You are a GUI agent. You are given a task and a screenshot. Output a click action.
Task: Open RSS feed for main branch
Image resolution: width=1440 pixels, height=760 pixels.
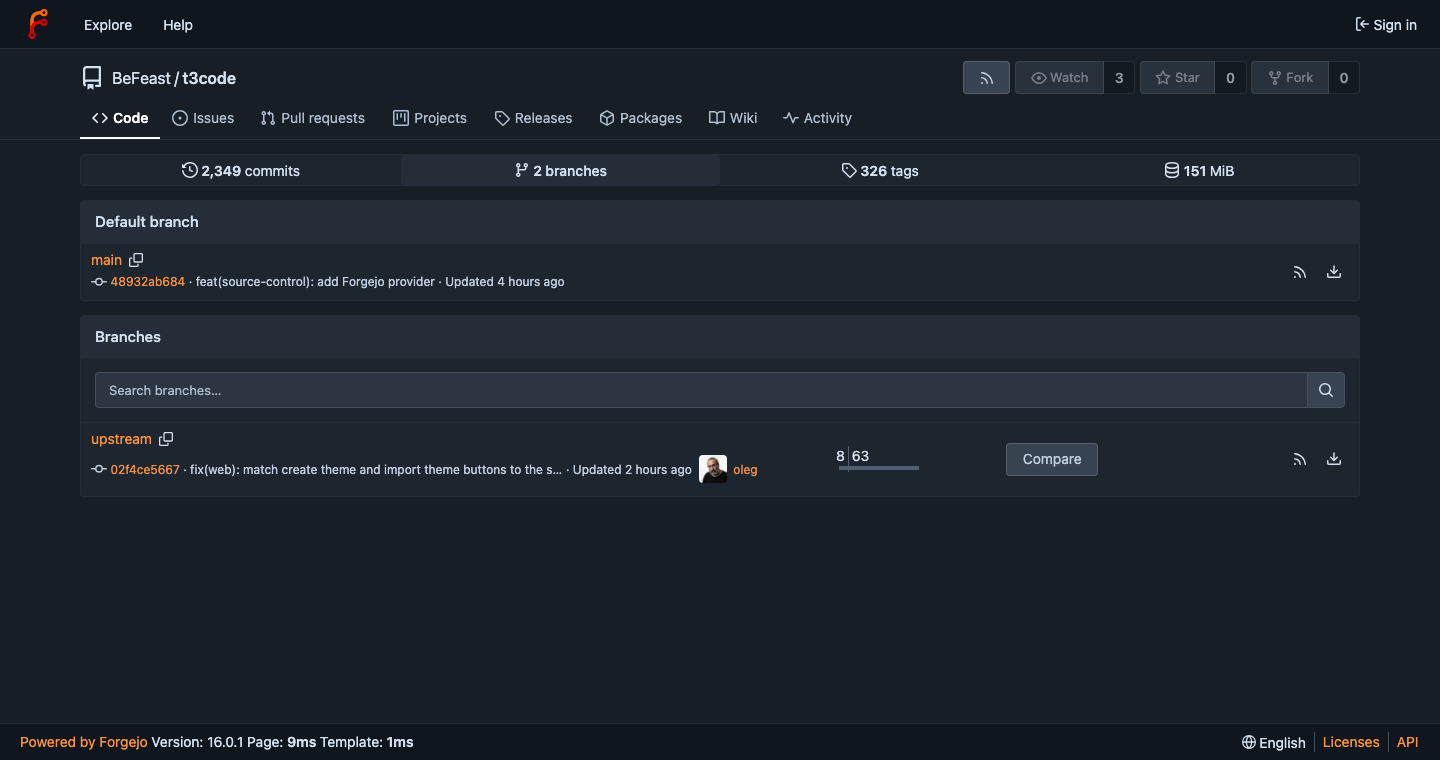1300,272
